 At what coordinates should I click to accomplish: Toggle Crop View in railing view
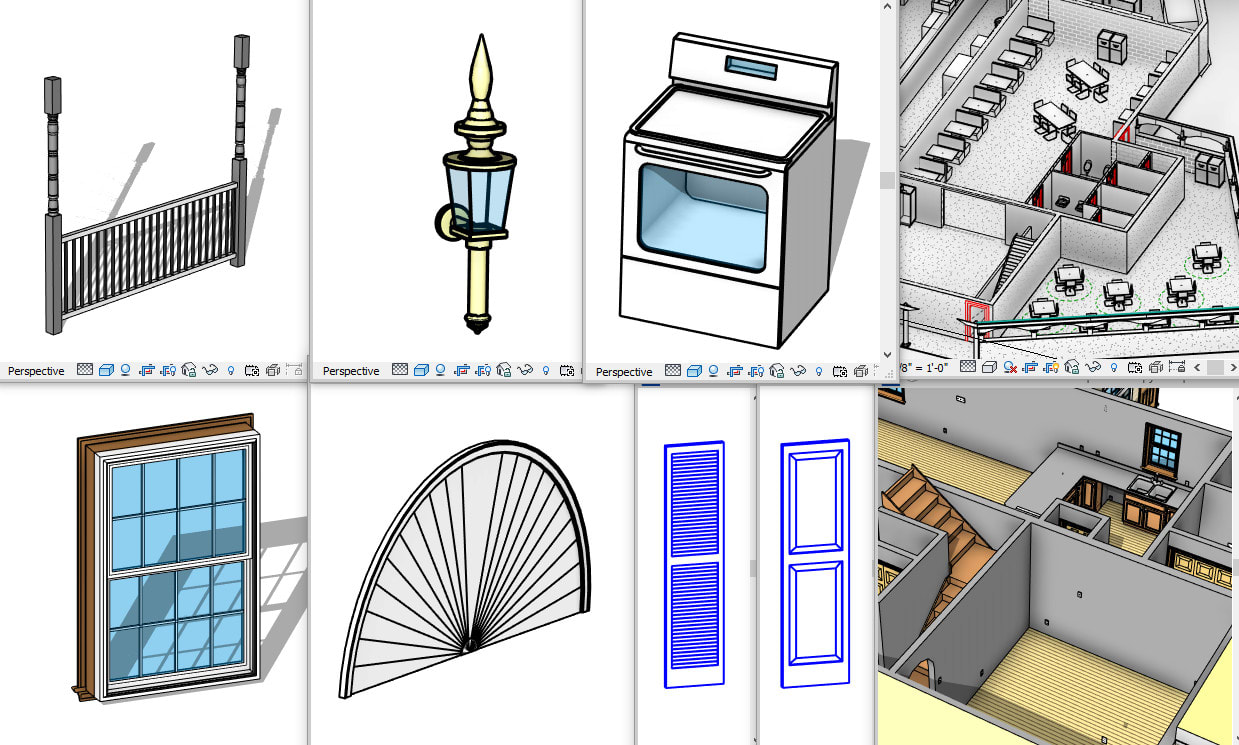click(147, 371)
